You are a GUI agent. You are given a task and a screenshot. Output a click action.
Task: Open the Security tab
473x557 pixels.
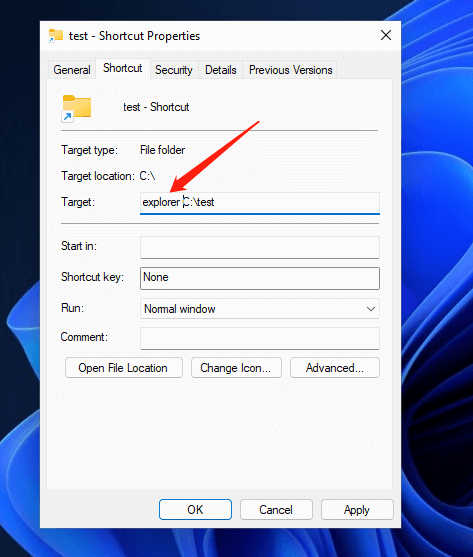point(174,70)
